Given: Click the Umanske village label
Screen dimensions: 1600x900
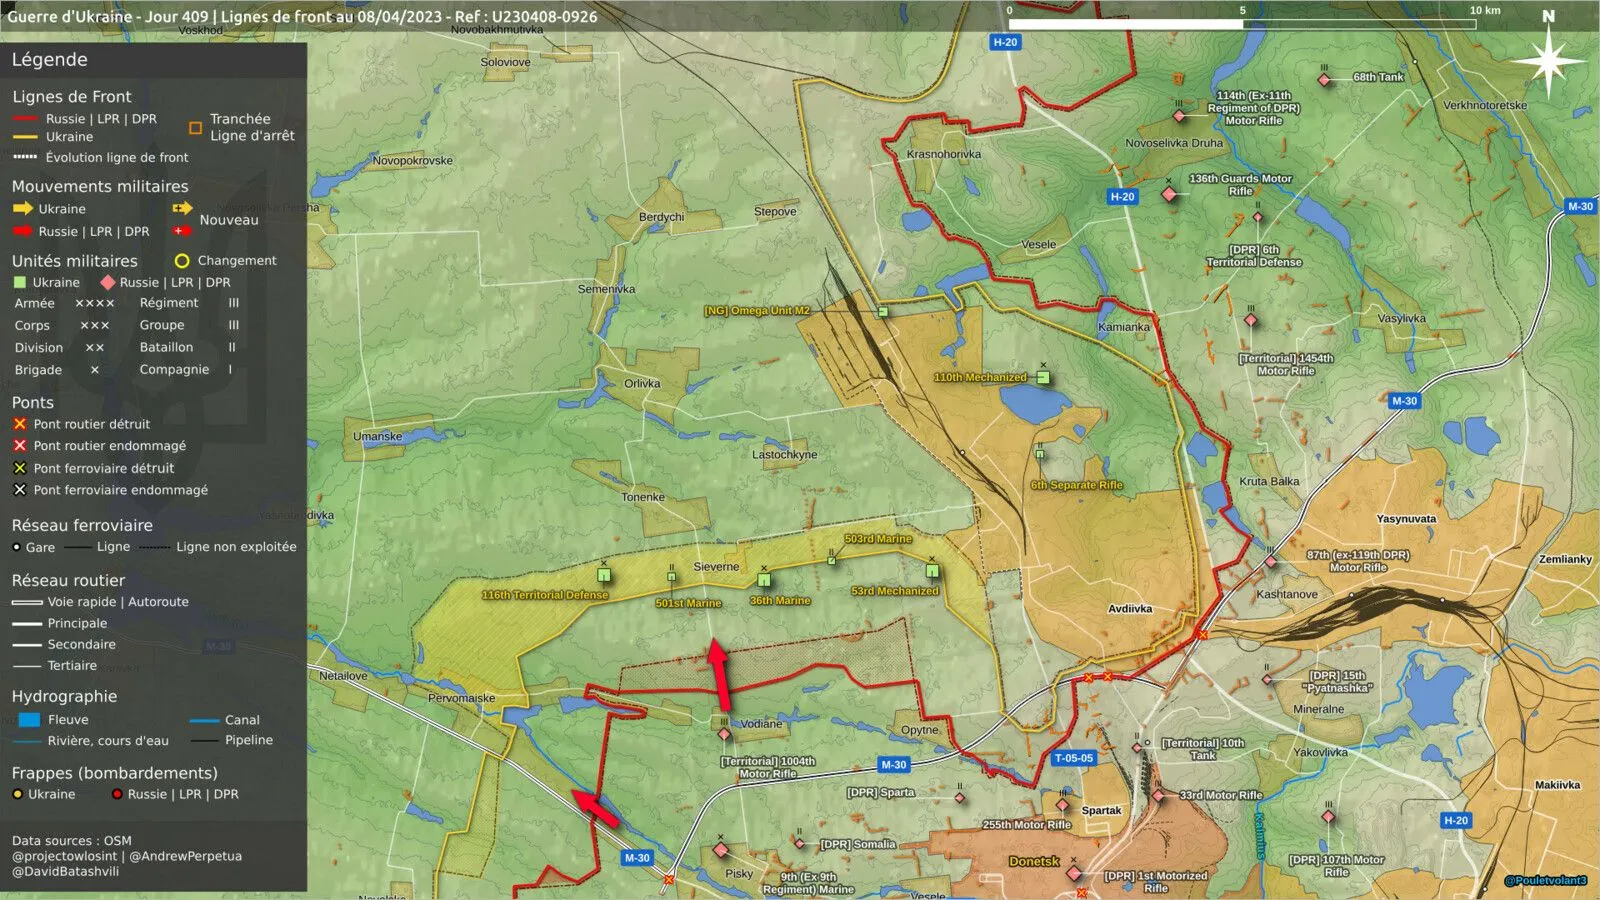Looking at the screenshot, I should coord(378,437).
